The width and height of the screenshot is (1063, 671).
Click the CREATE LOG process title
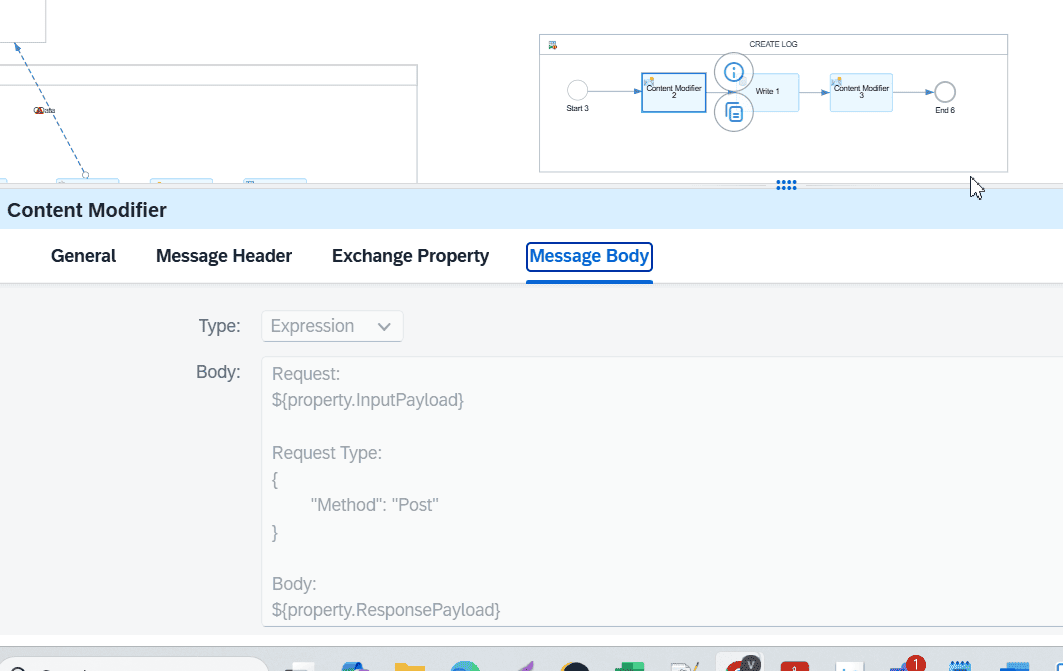(x=773, y=45)
